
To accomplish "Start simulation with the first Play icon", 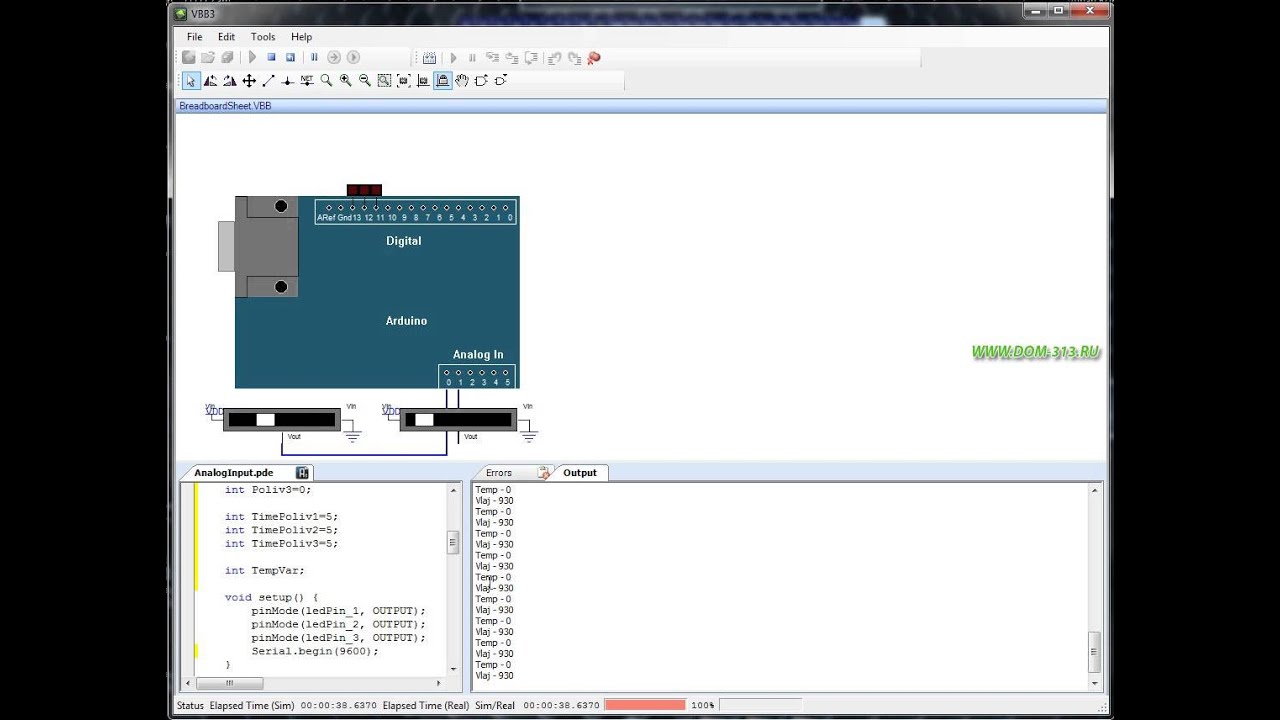I will [252, 58].
